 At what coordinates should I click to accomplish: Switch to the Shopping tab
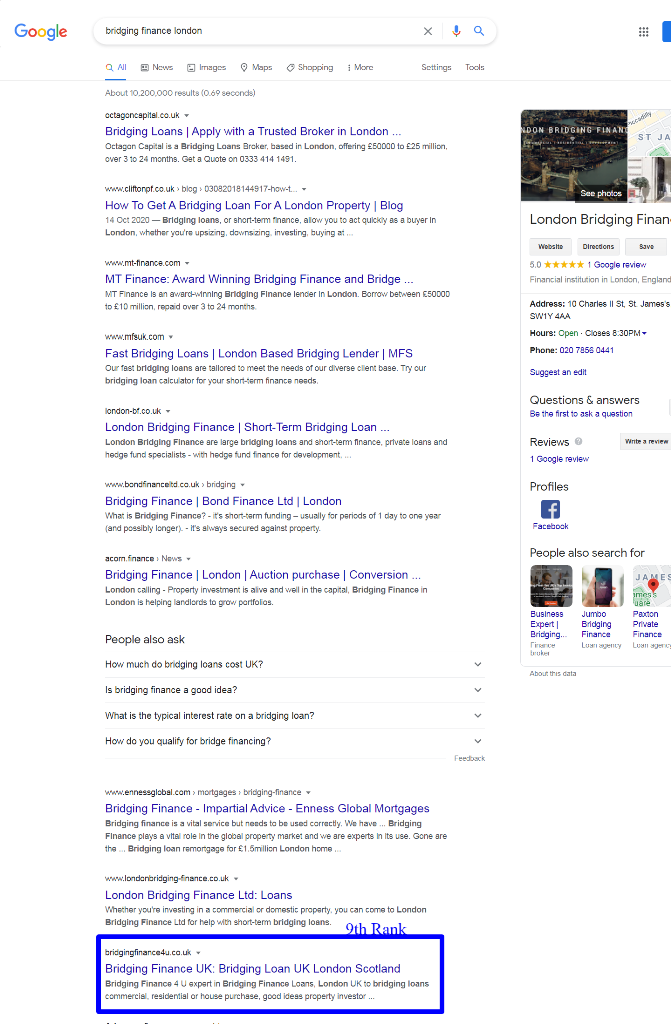point(310,67)
